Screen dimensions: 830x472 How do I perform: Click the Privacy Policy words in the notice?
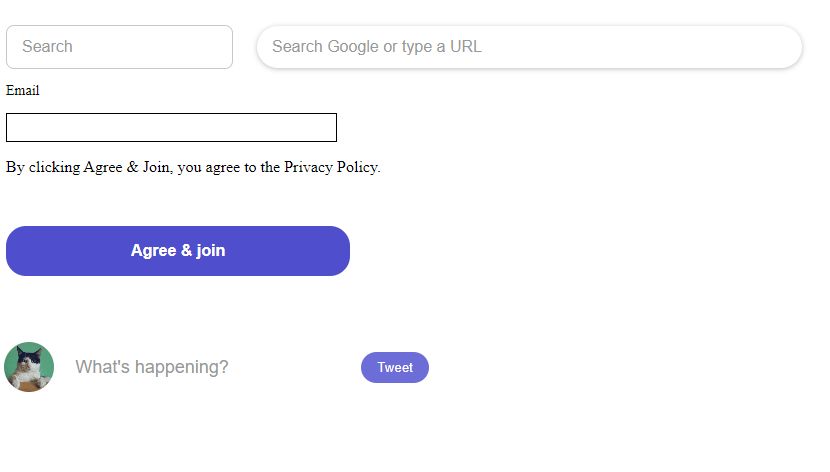coord(331,167)
